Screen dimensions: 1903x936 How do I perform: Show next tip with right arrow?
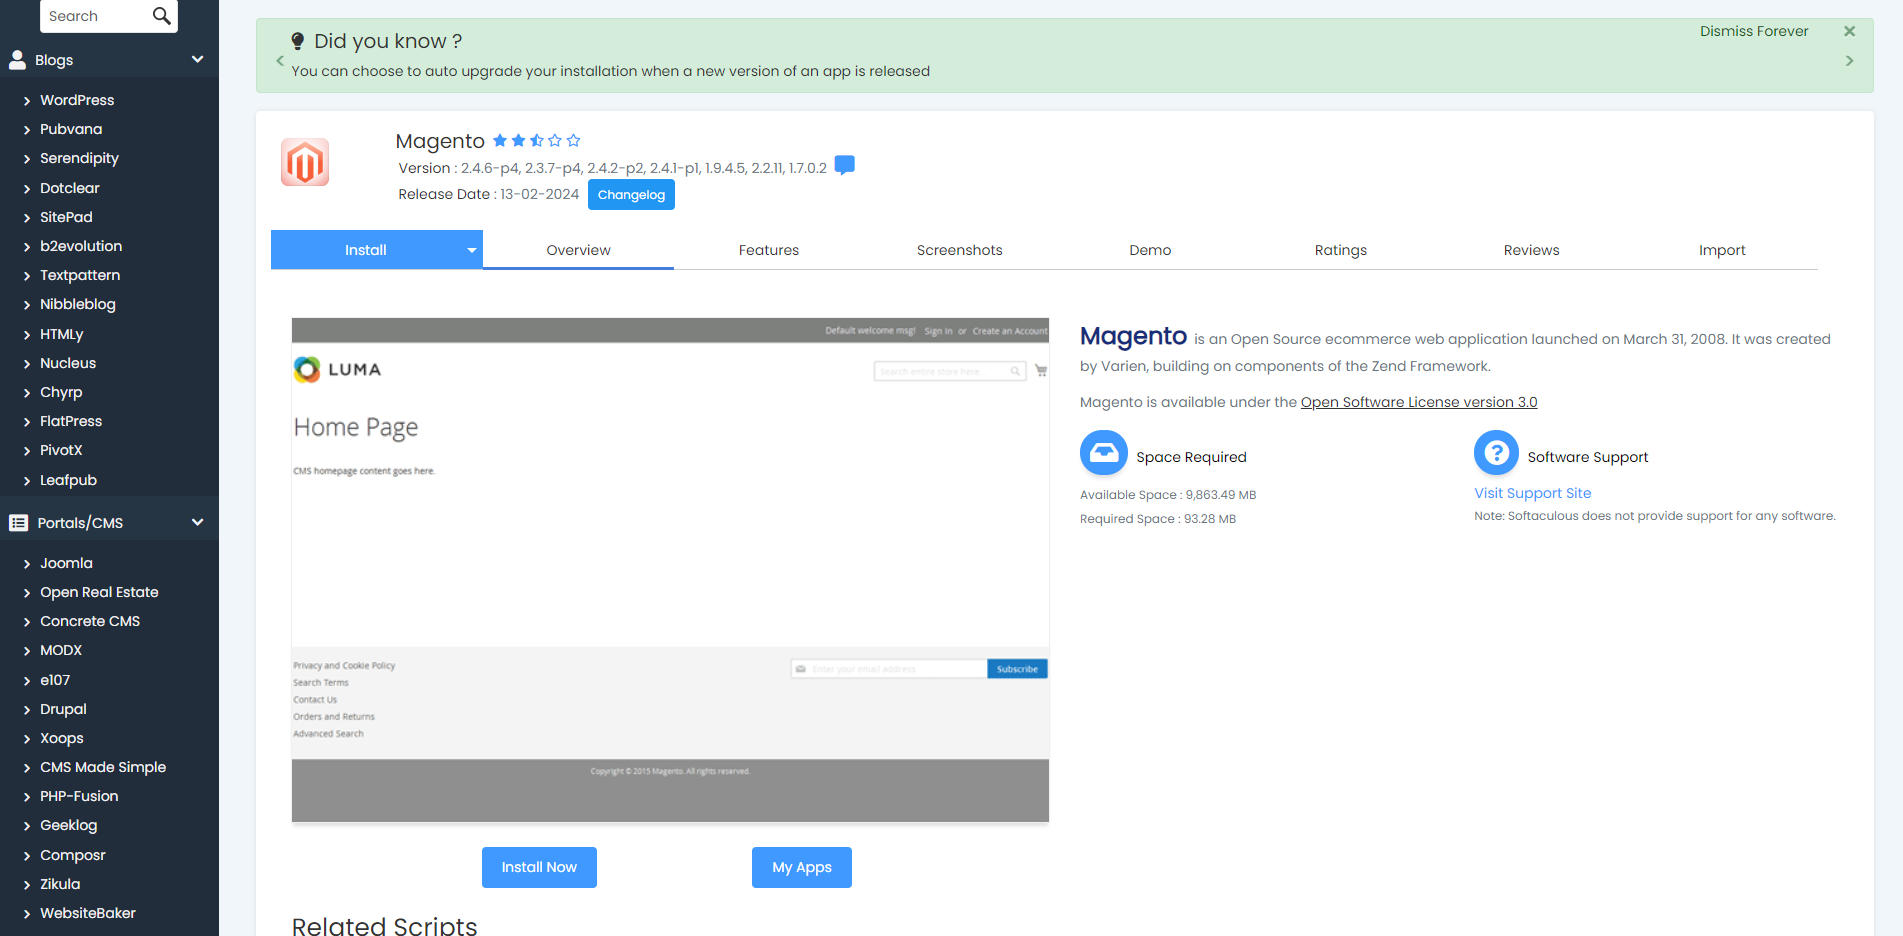coord(1849,60)
